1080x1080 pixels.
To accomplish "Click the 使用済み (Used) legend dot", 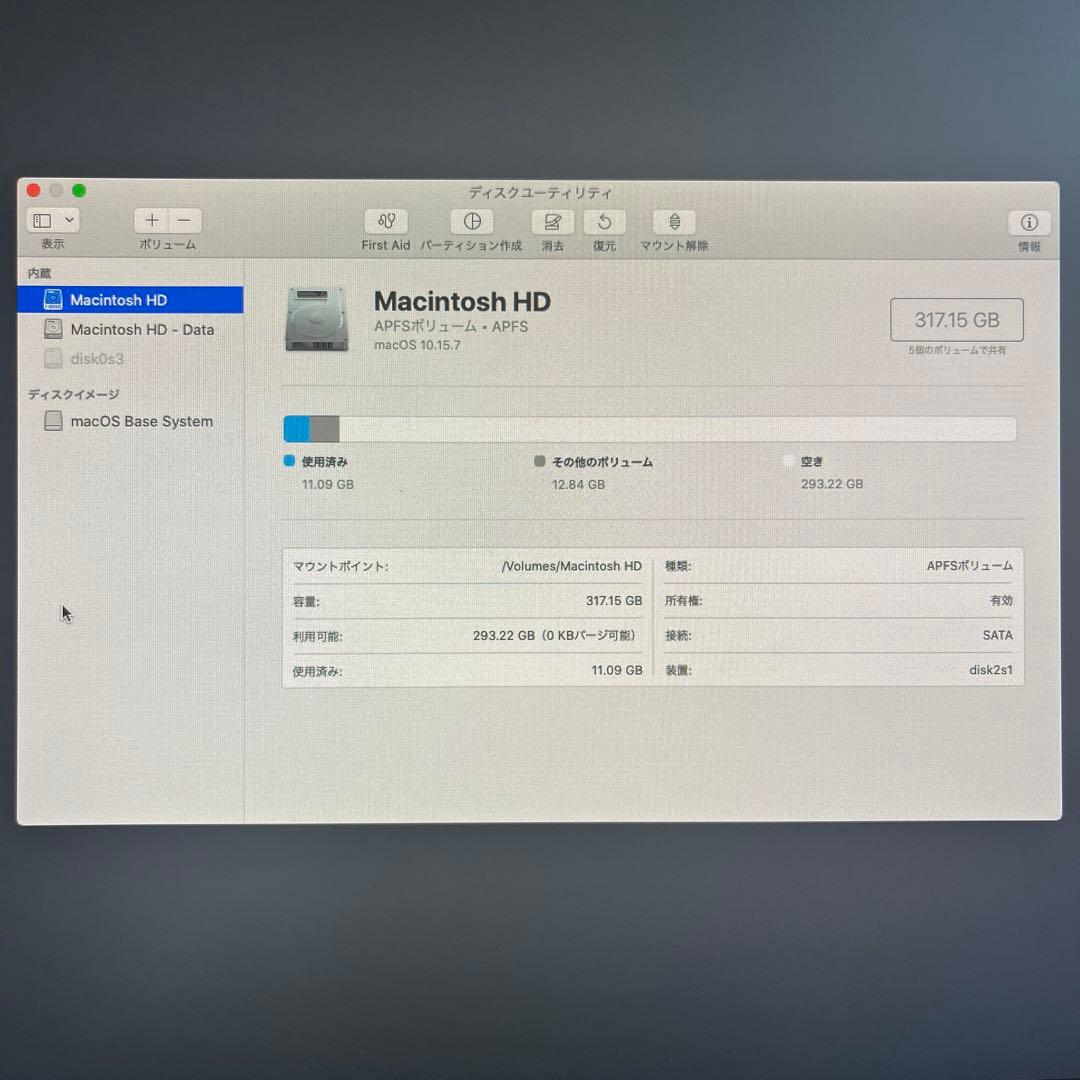I will pos(290,461).
